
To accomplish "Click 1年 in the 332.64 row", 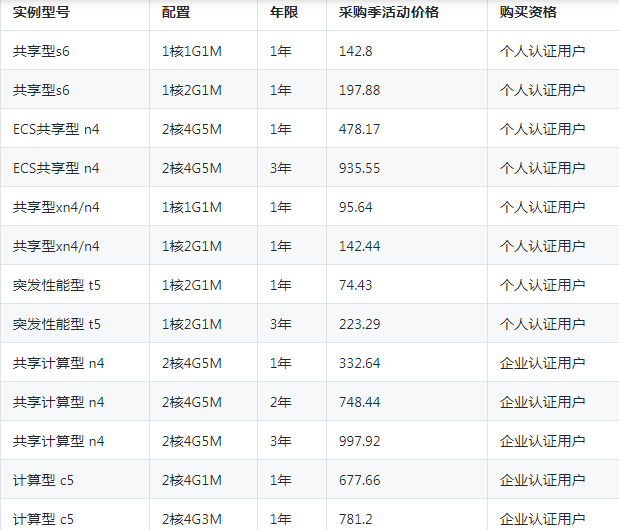I will (x=281, y=363).
